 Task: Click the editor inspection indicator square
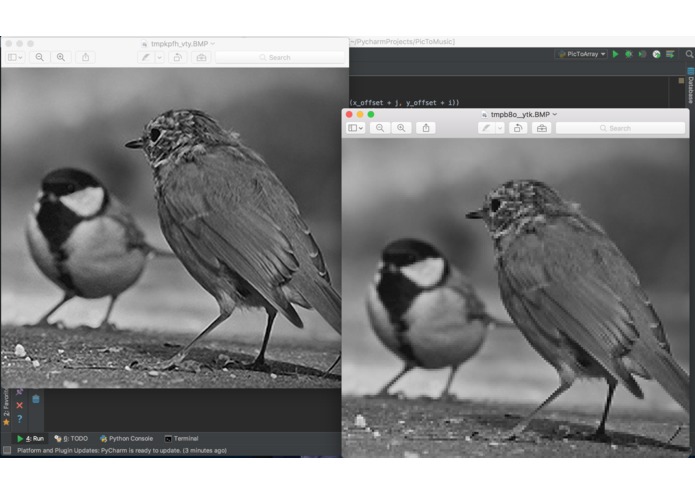681,81
